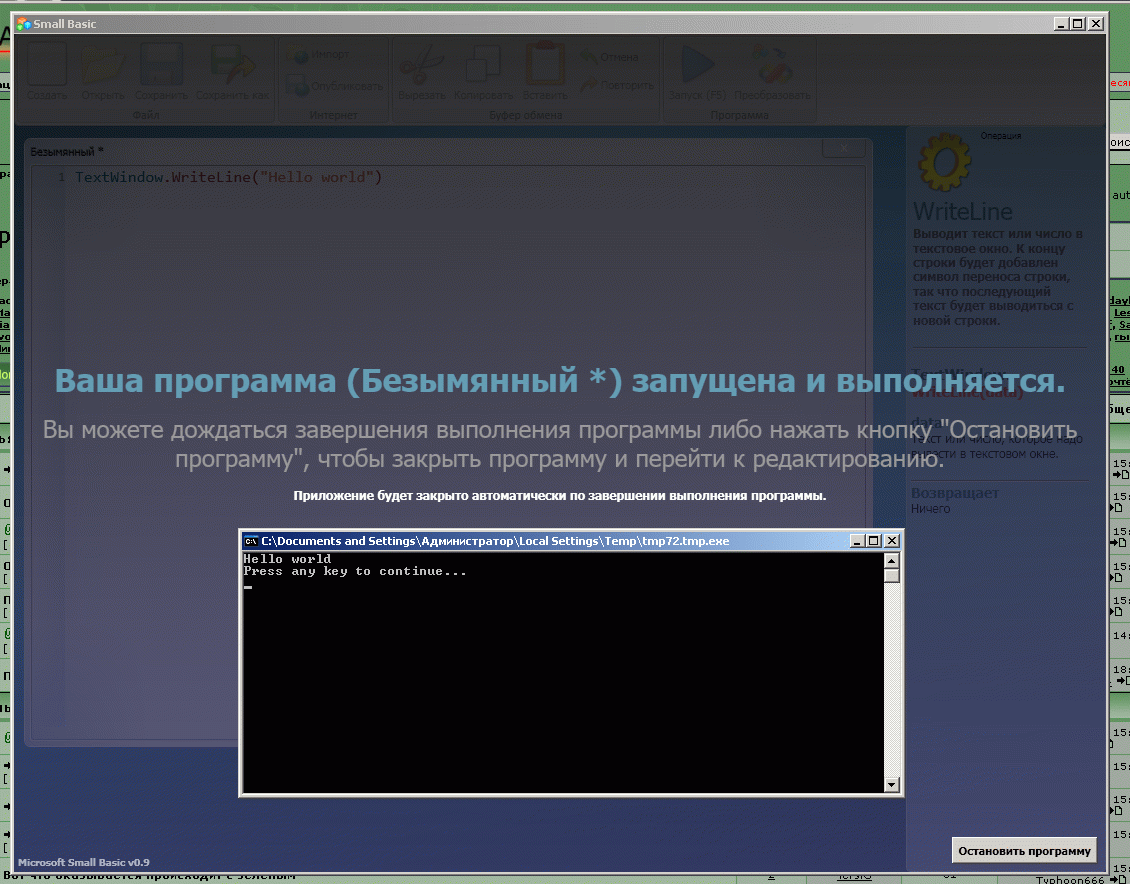1130x884 pixels.
Task: Click the Hello world output line in console
Action: [x=287, y=559]
